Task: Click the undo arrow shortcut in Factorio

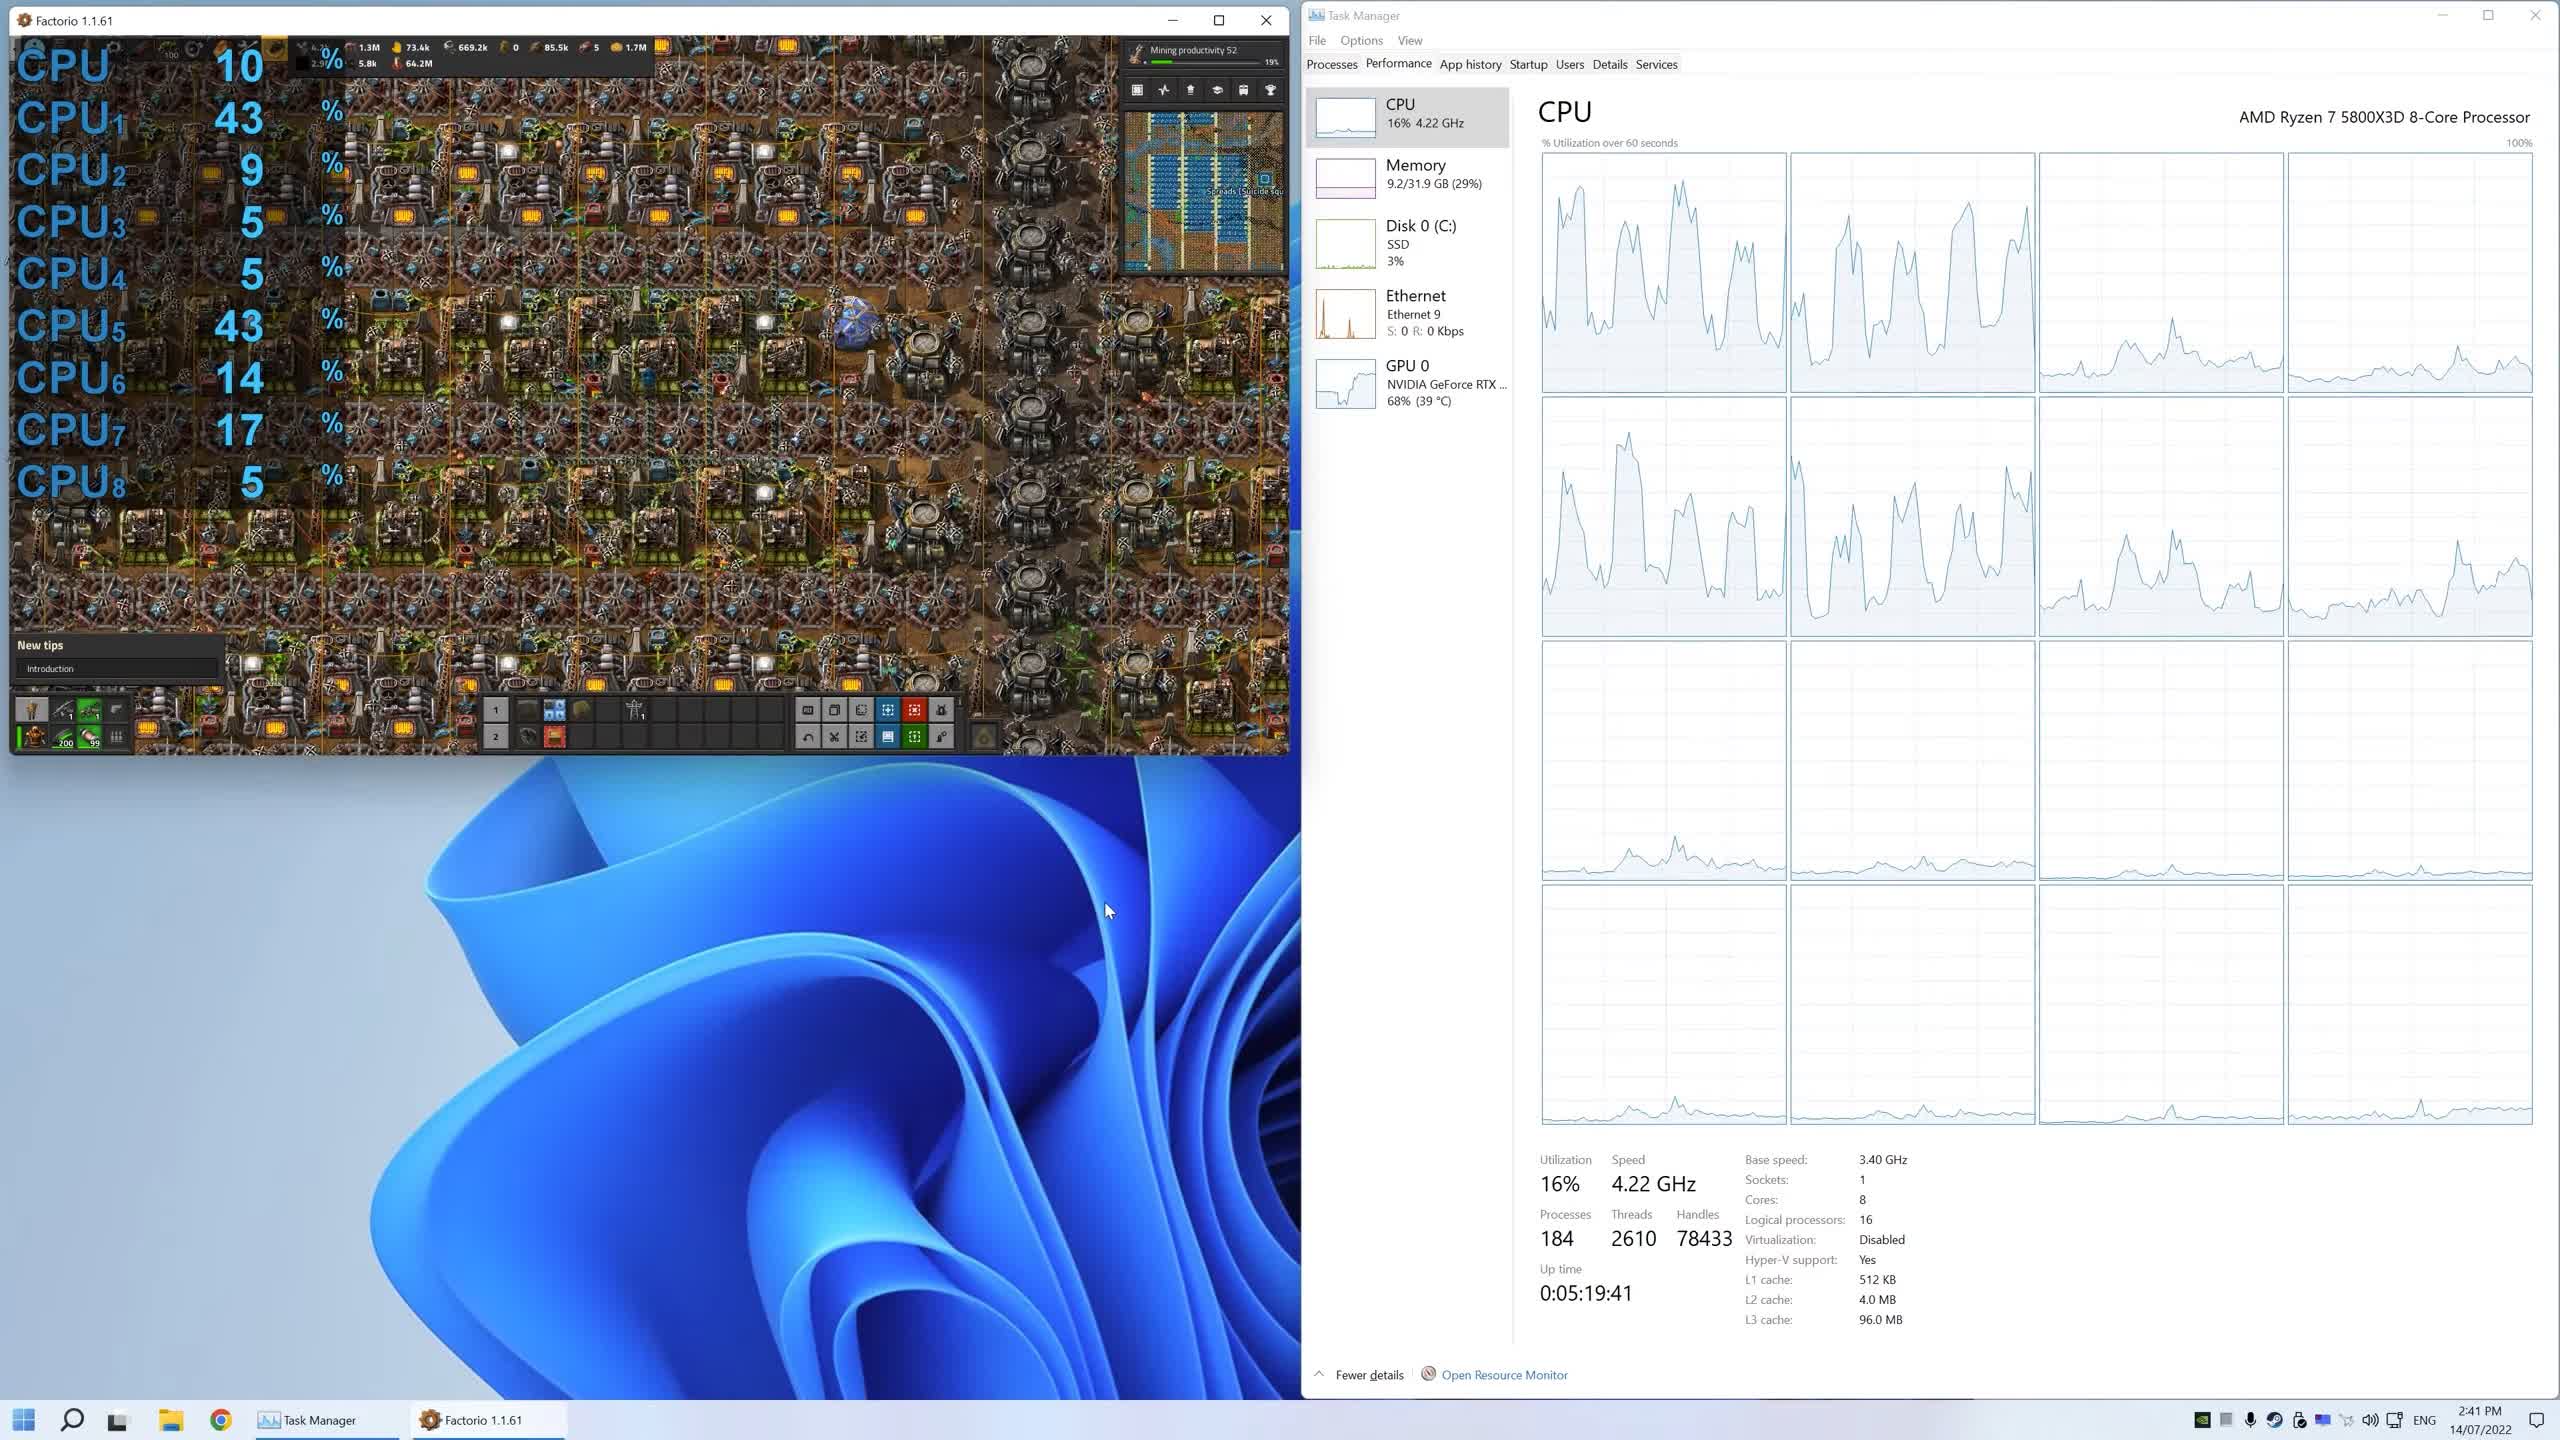Action: pos(808,737)
